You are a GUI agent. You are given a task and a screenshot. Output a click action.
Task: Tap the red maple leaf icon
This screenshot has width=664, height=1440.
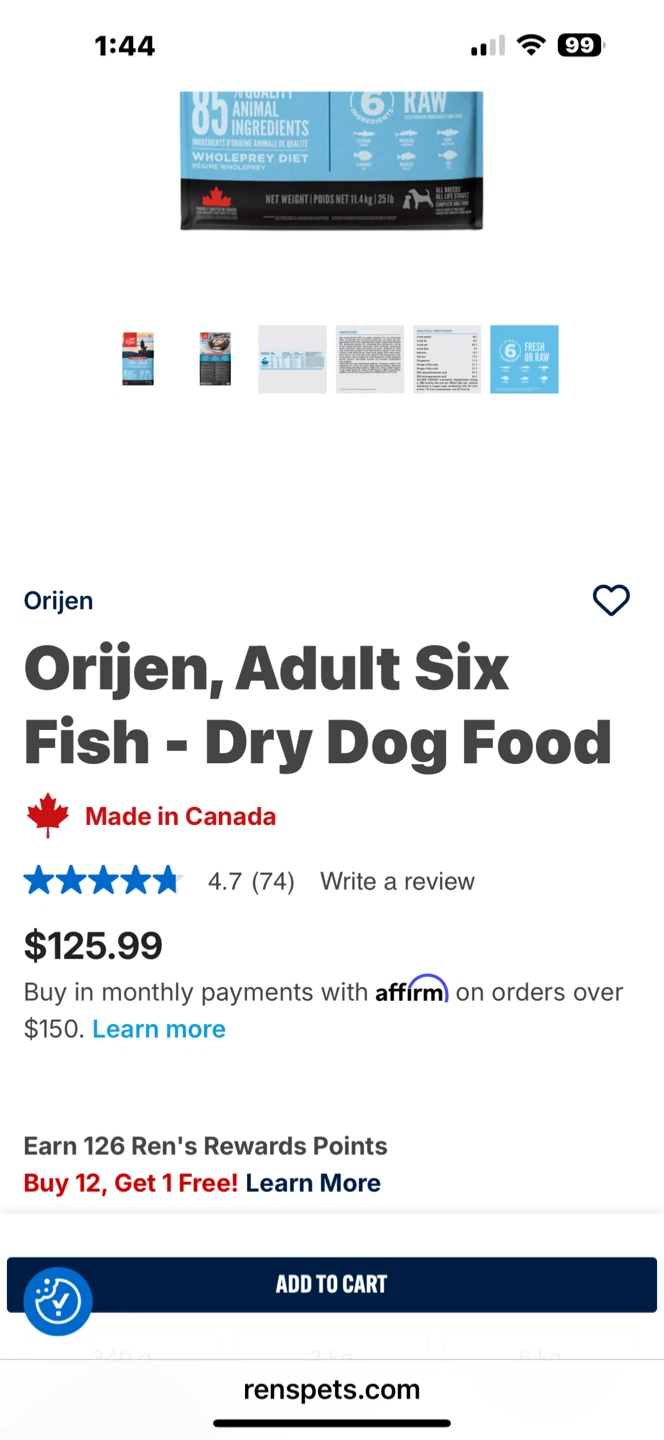48,816
